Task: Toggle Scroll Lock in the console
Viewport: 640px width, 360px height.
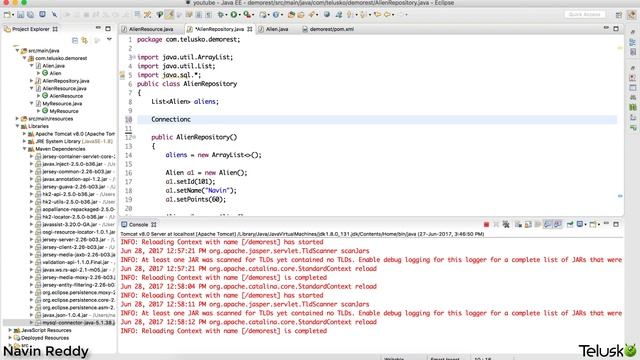Action: click(x=528, y=224)
